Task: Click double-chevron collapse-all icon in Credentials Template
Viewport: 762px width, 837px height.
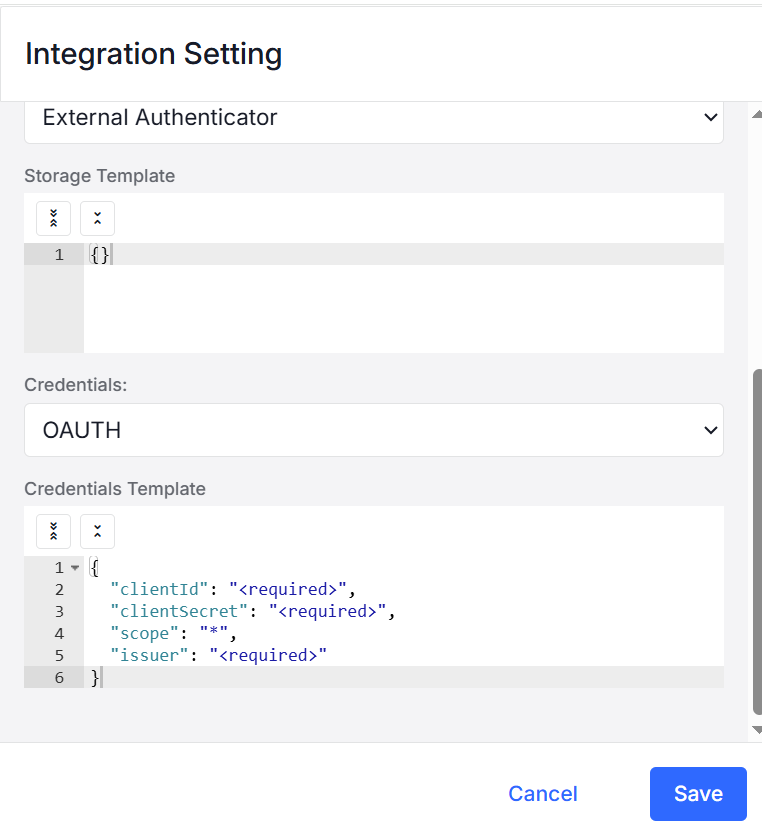Action: [53, 531]
